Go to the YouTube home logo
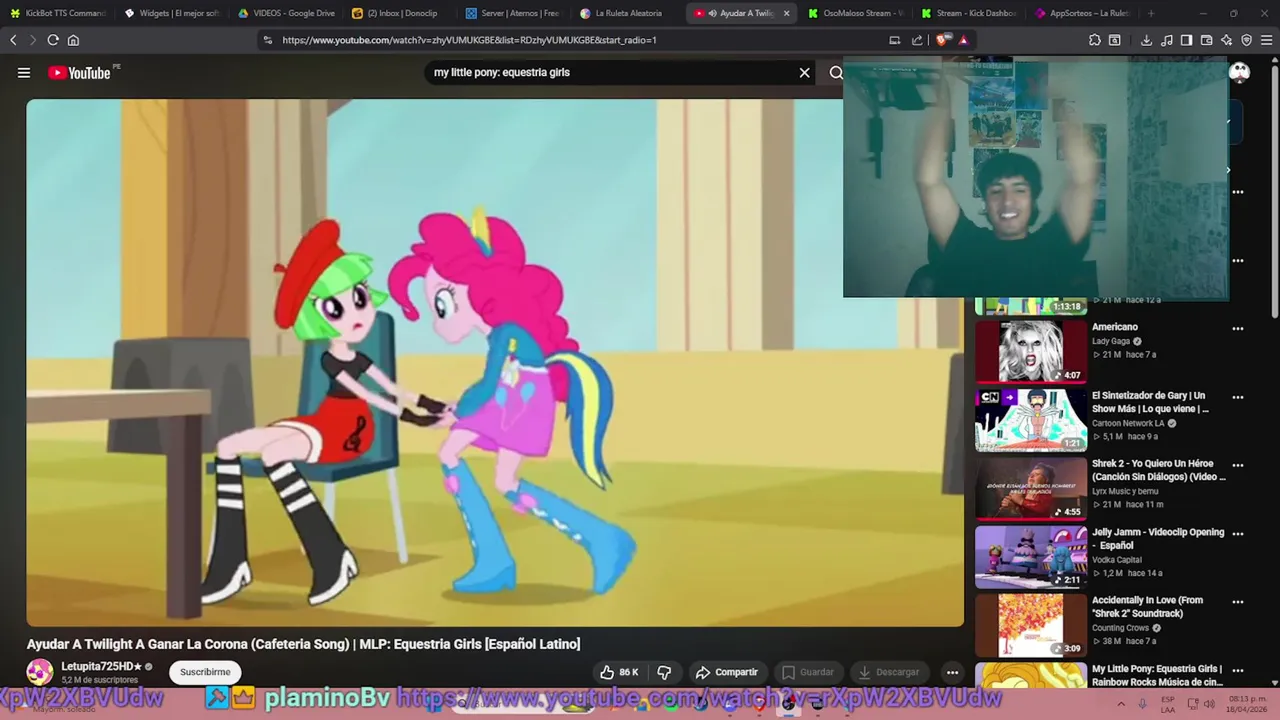 [79, 73]
